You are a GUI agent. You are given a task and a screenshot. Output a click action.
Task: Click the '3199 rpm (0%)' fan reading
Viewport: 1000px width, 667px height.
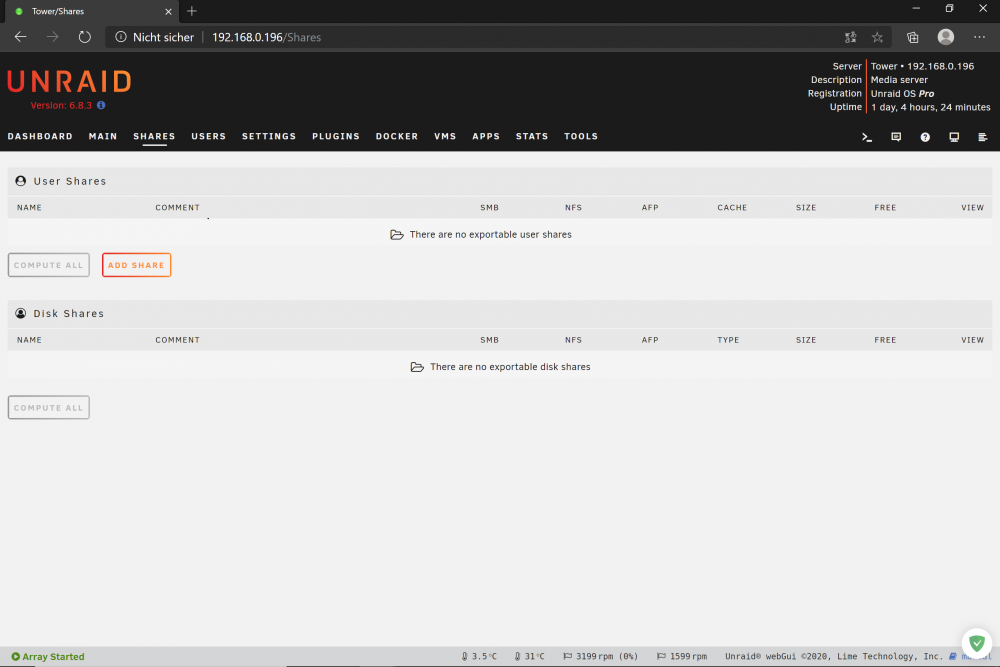[x=607, y=656]
